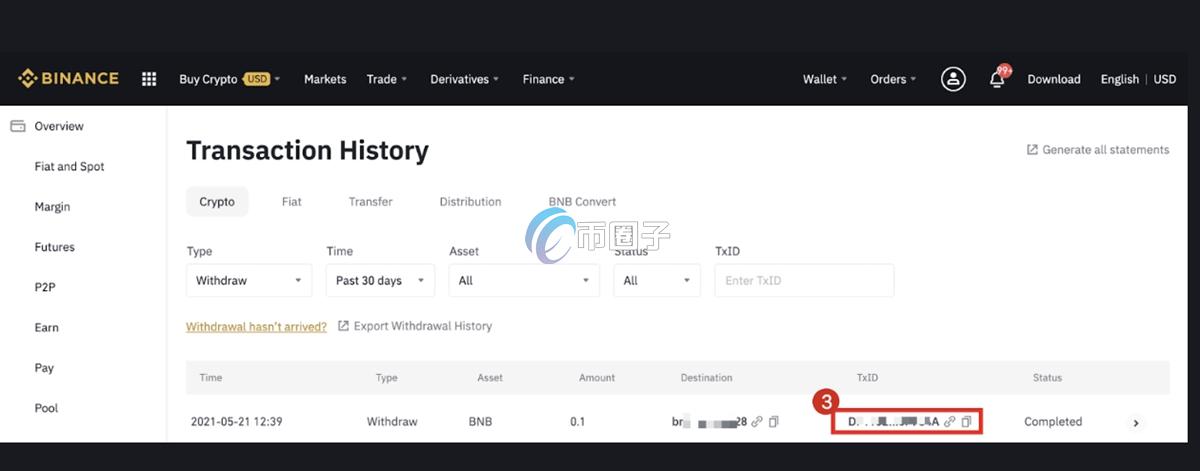
Task: Click the Enter TxID input field
Action: tap(803, 281)
